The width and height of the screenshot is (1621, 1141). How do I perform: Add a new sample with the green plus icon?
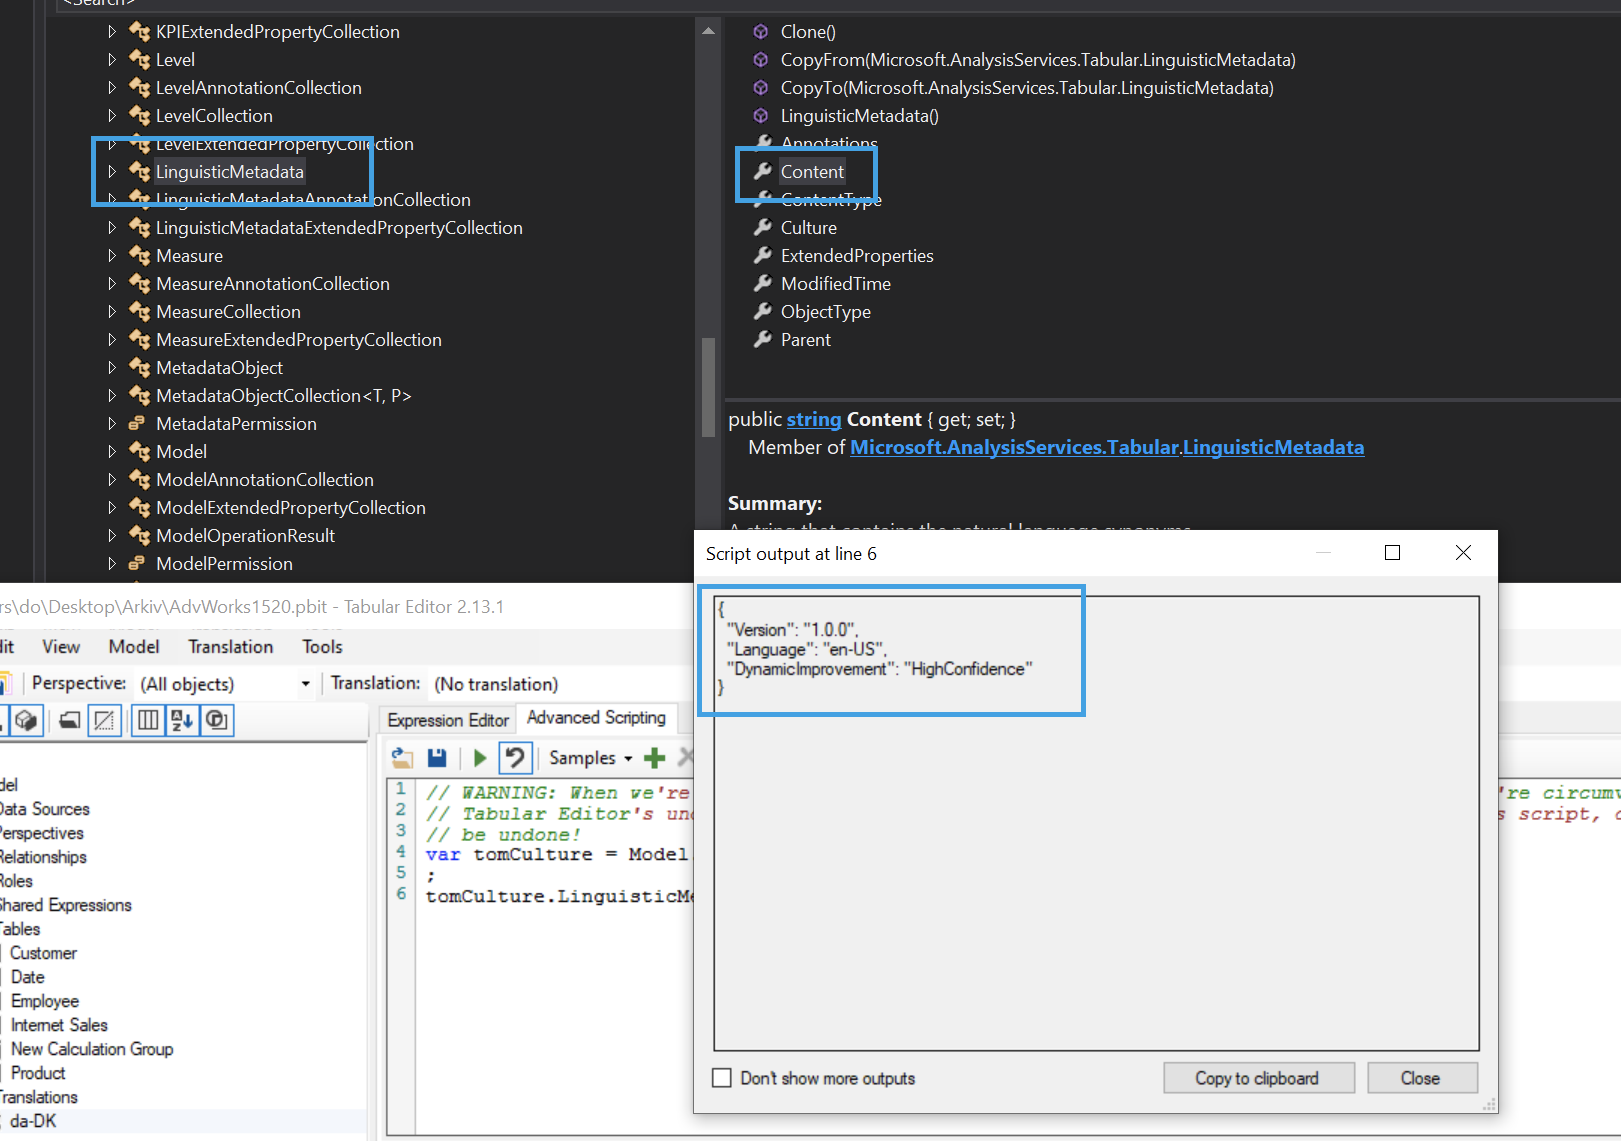pyautogui.click(x=654, y=758)
